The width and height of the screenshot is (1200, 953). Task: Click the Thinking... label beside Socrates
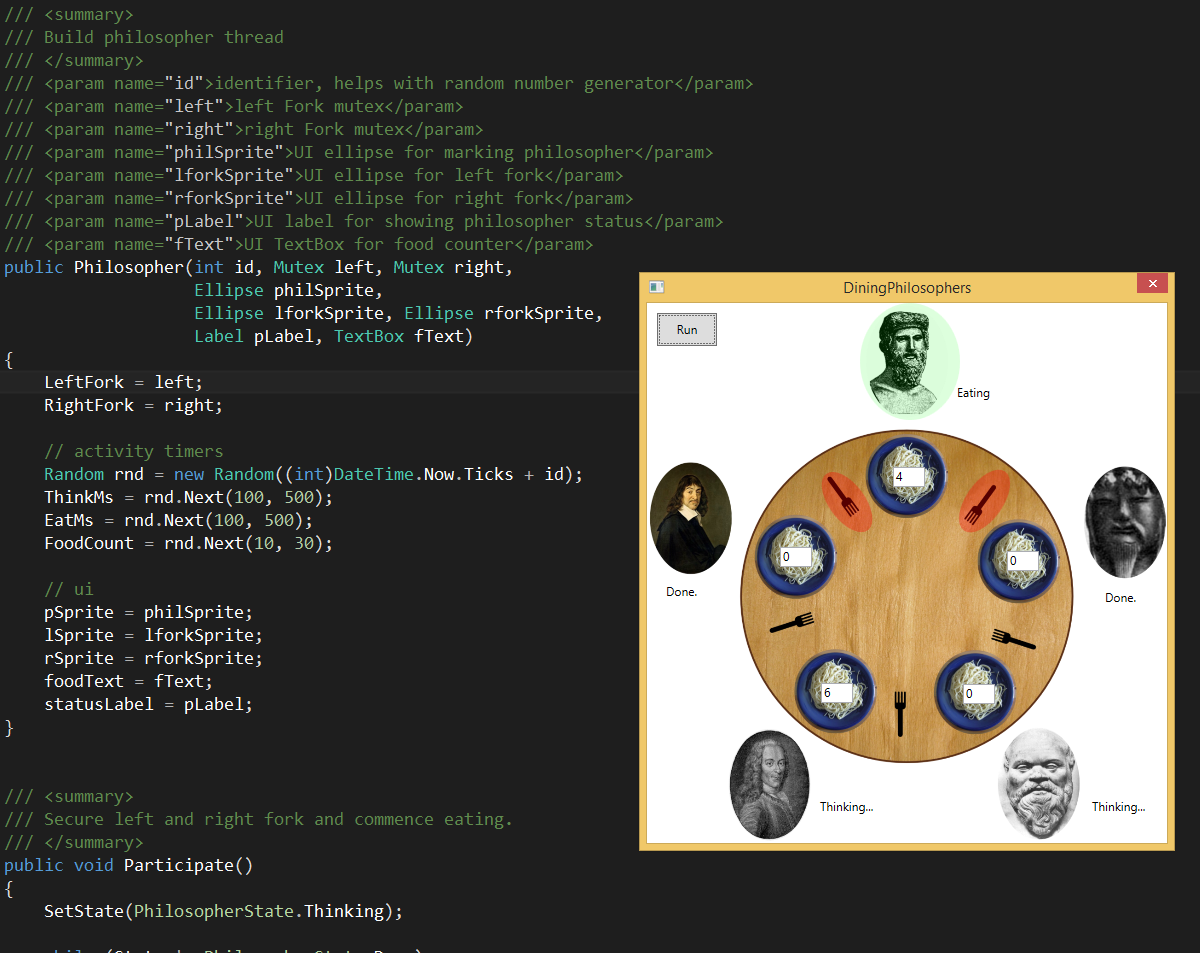[x=1117, y=807]
